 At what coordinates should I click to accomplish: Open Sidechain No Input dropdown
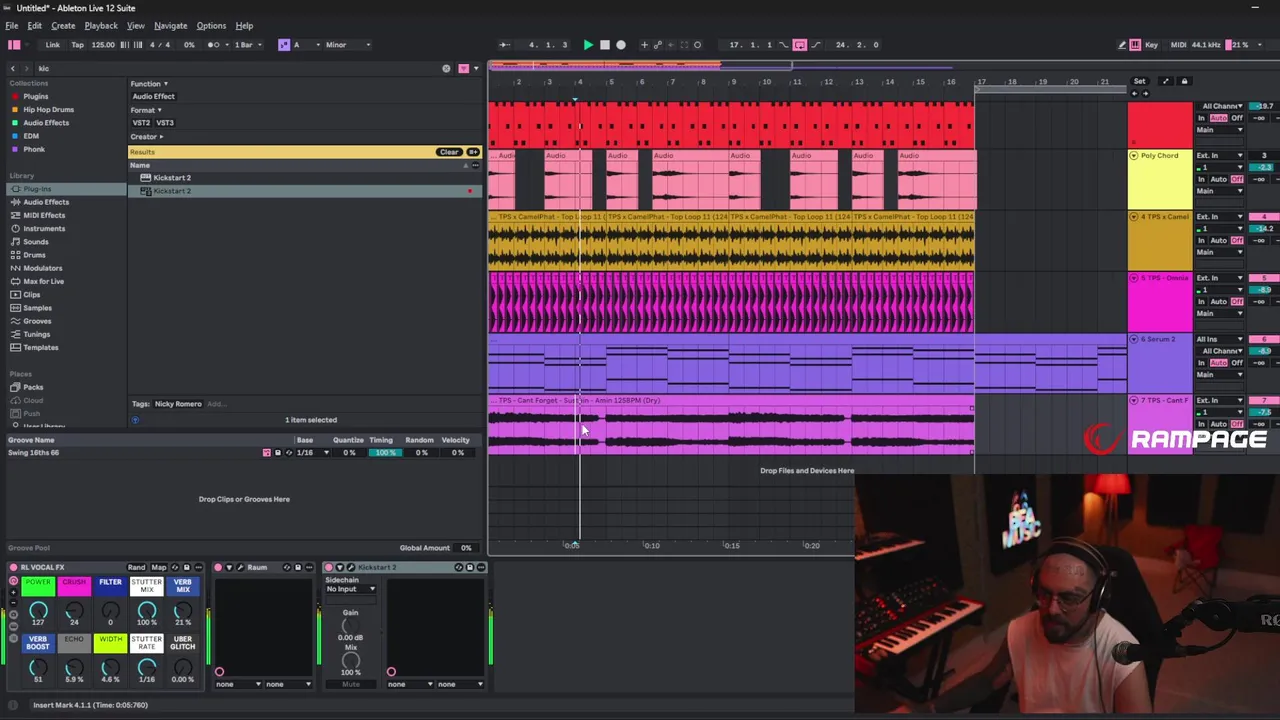tap(350, 589)
